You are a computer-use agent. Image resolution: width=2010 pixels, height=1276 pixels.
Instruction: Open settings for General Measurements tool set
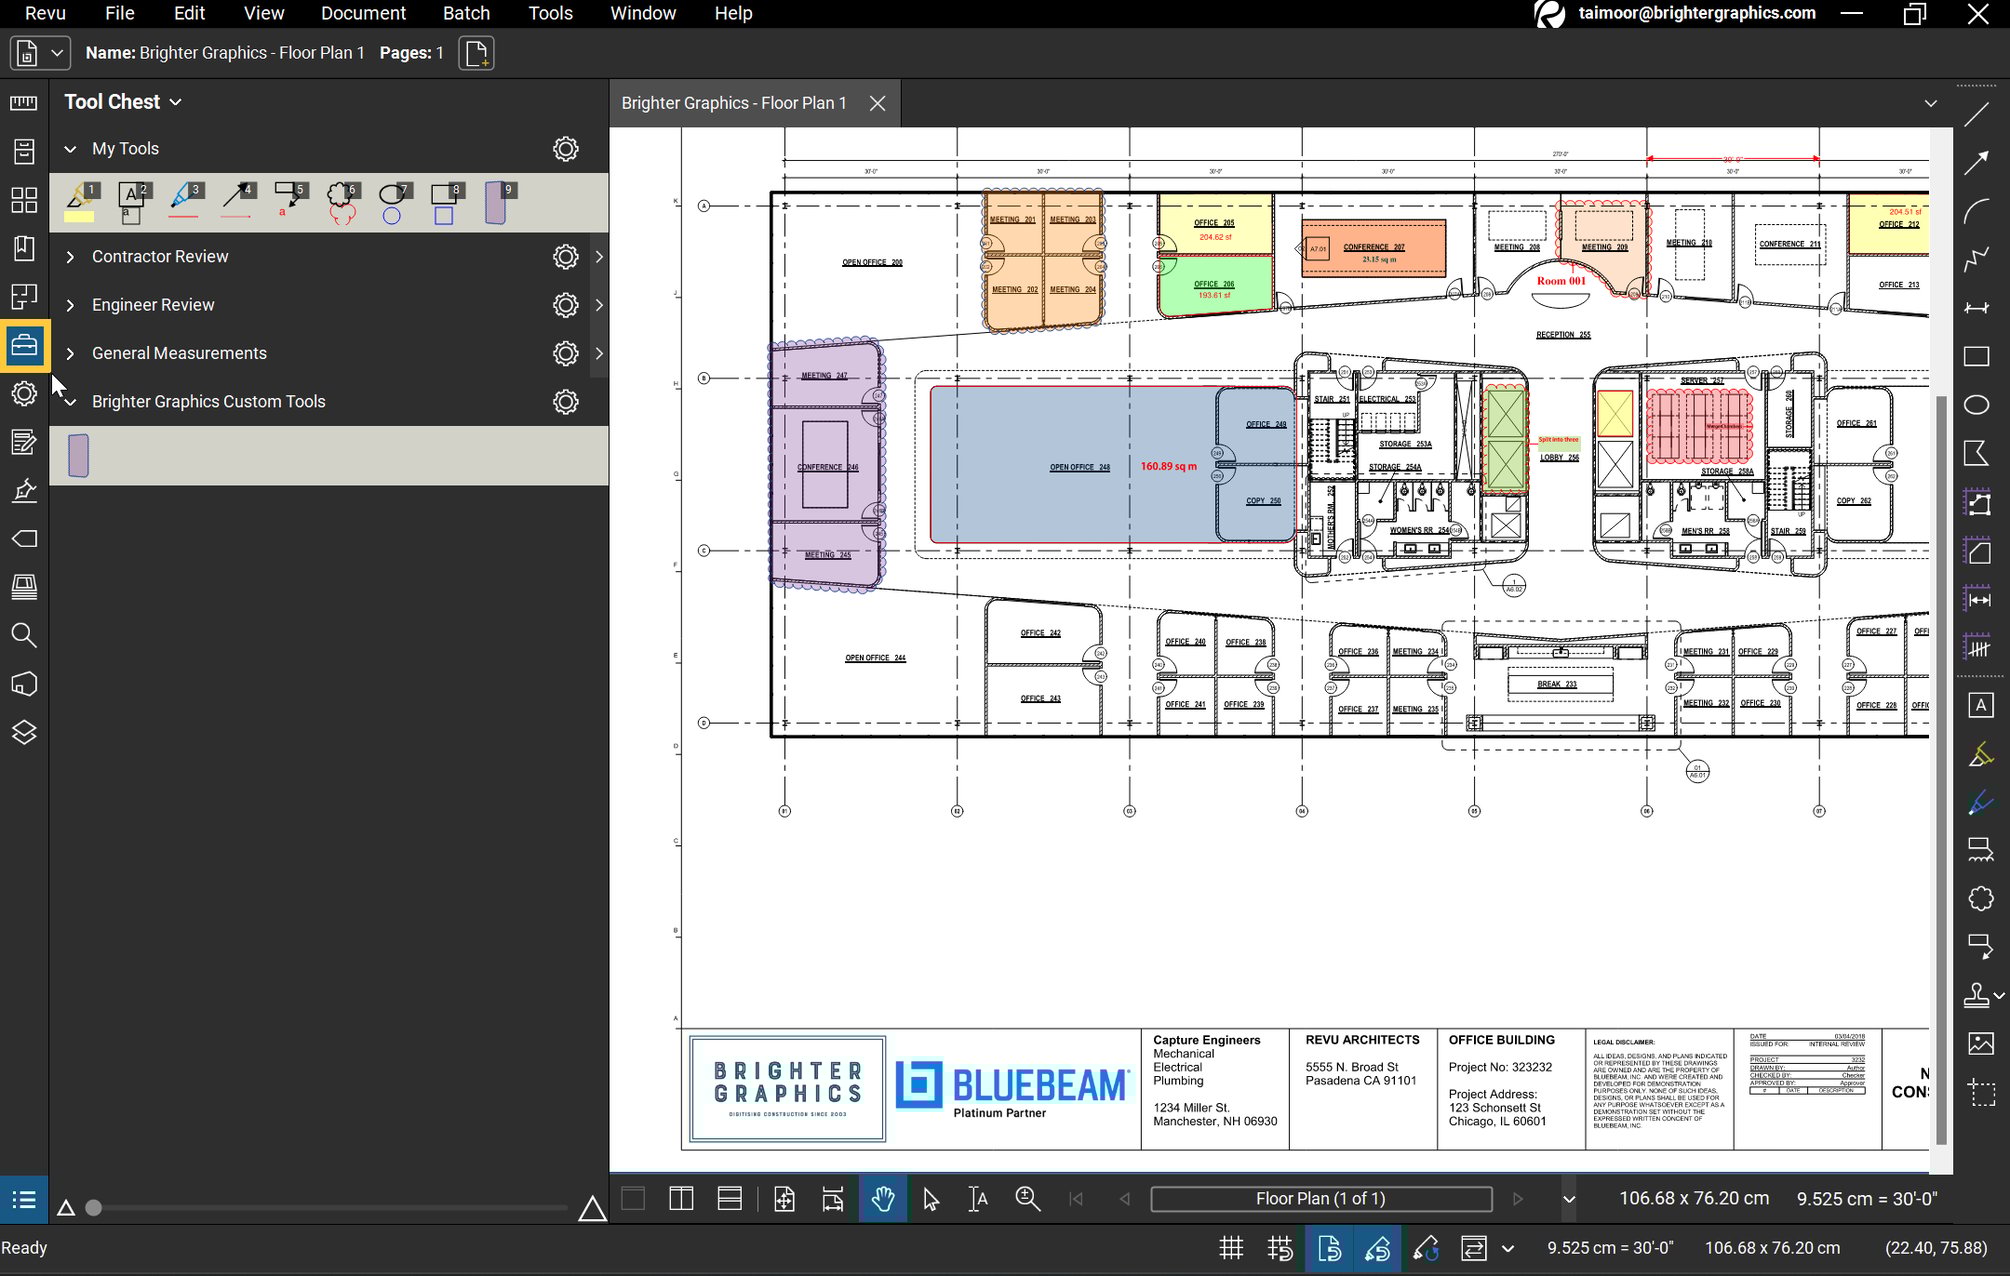click(x=566, y=353)
